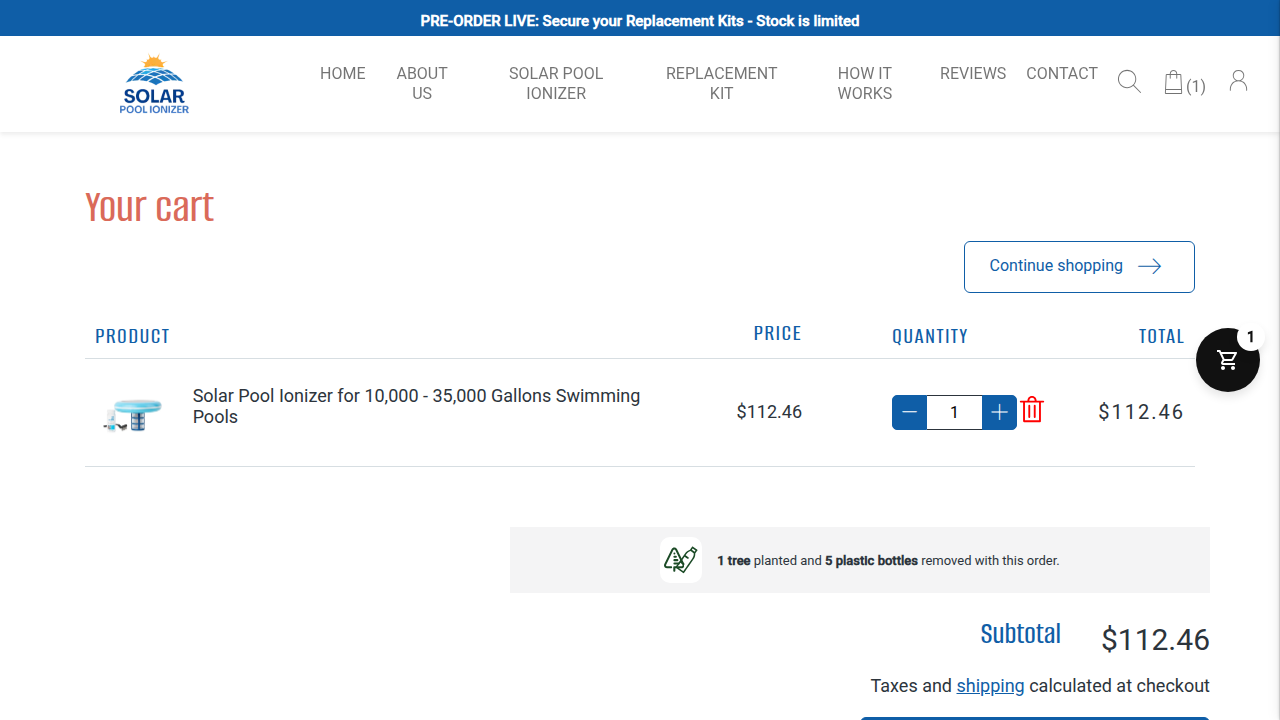The height and width of the screenshot is (720, 1280).
Task: Click the $112.46 line total
Action: tap(1141, 412)
